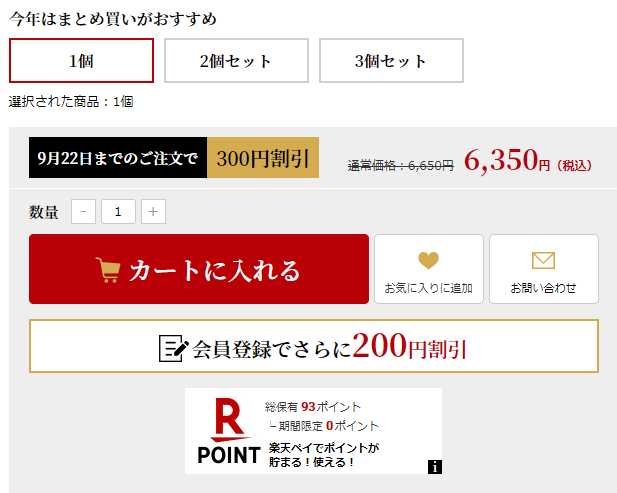The image size is (617, 493).
Task: Click the member registration pencil icon
Action: tap(174, 347)
